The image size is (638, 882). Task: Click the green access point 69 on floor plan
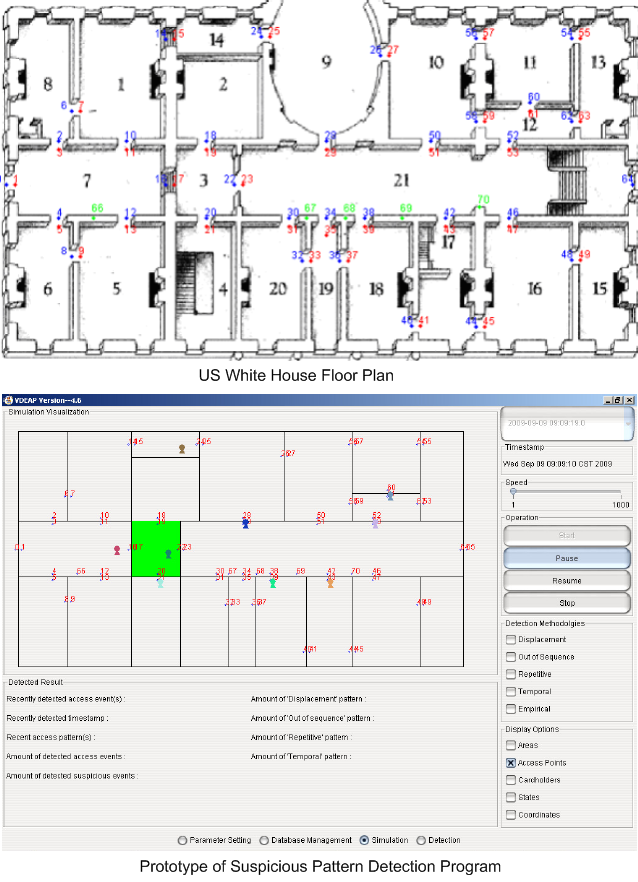pyautogui.click(x=402, y=217)
